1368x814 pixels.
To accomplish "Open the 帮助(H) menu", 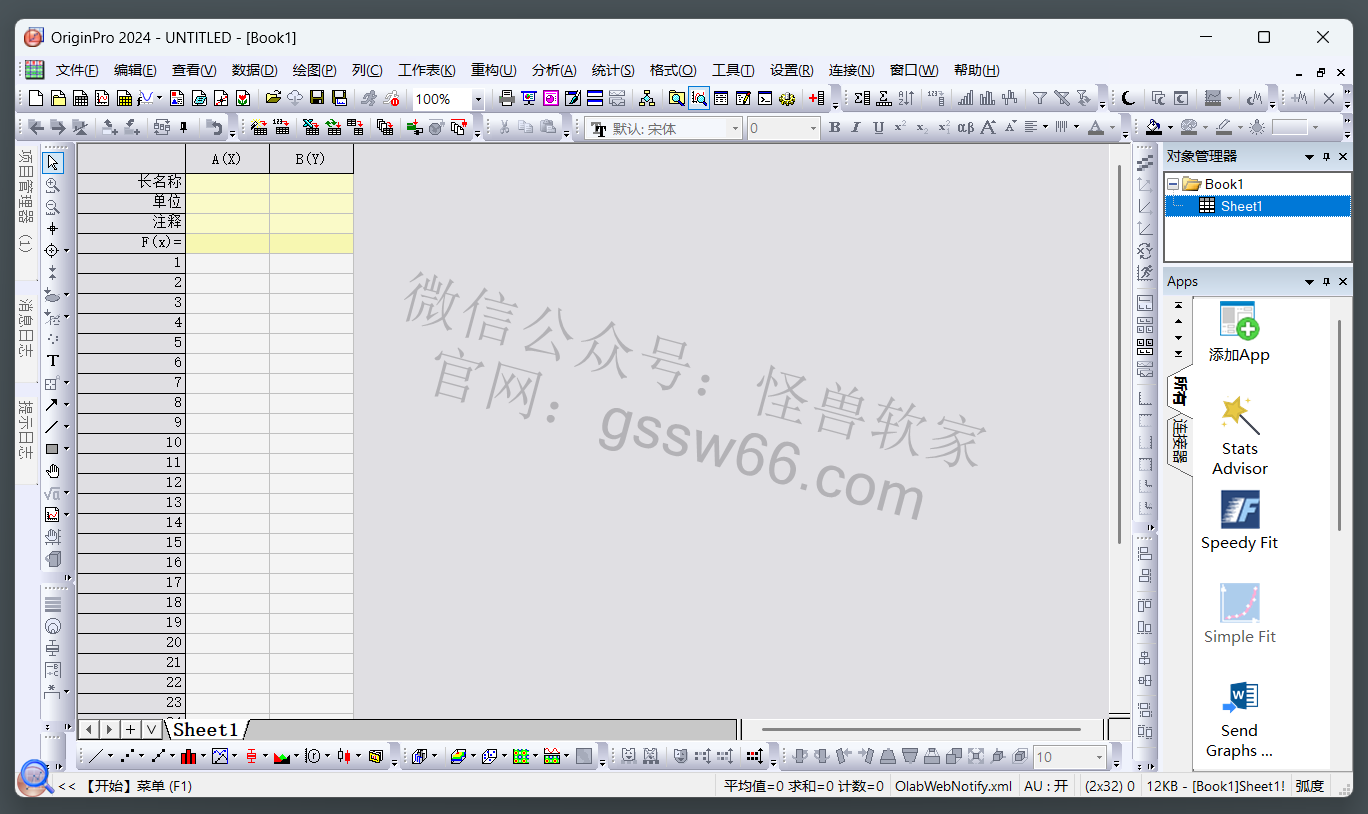I will [977, 70].
